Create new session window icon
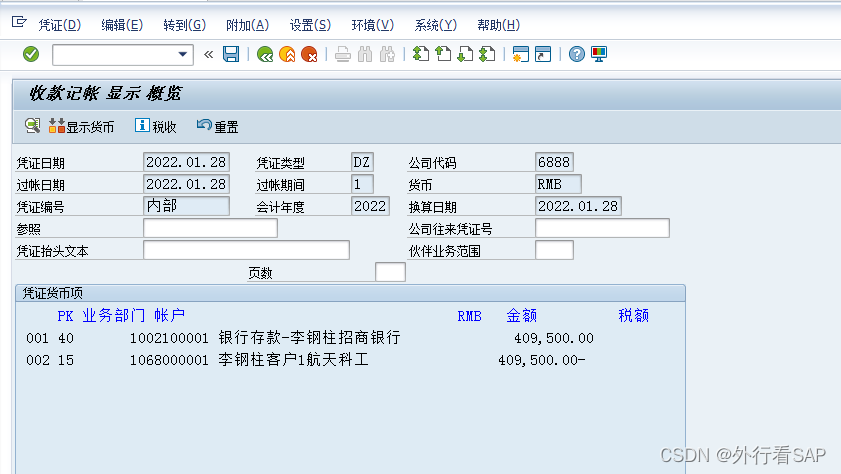 pos(520,54)
